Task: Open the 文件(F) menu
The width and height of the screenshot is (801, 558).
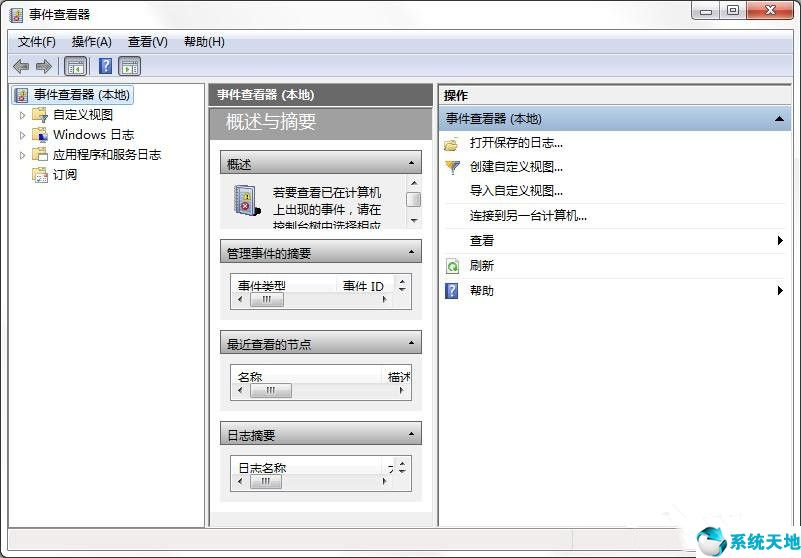Action: (36, 42)
